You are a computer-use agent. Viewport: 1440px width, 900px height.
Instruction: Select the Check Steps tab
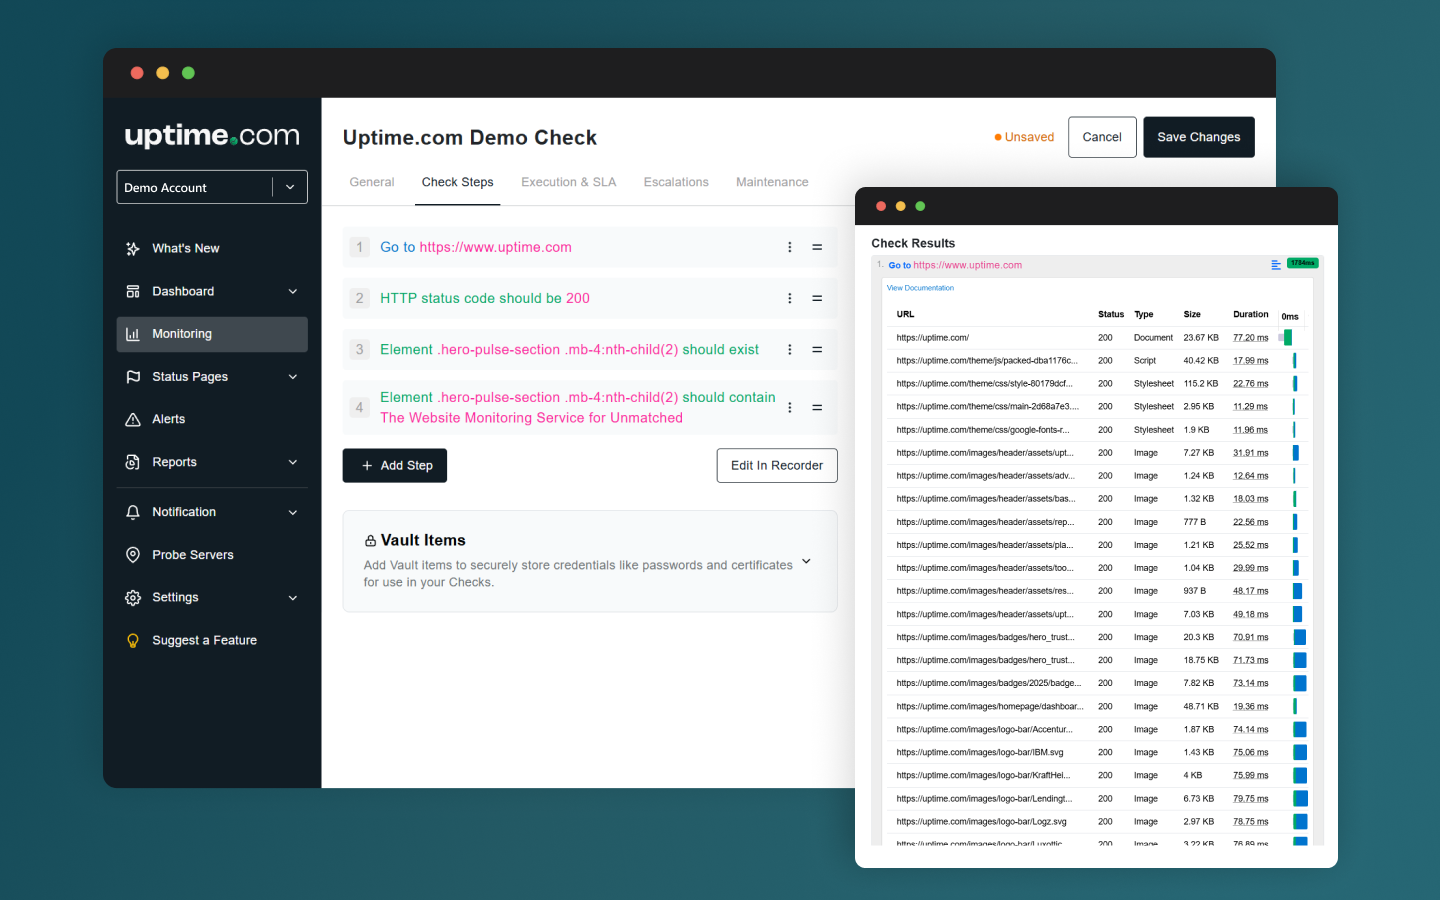pos(458,182)
